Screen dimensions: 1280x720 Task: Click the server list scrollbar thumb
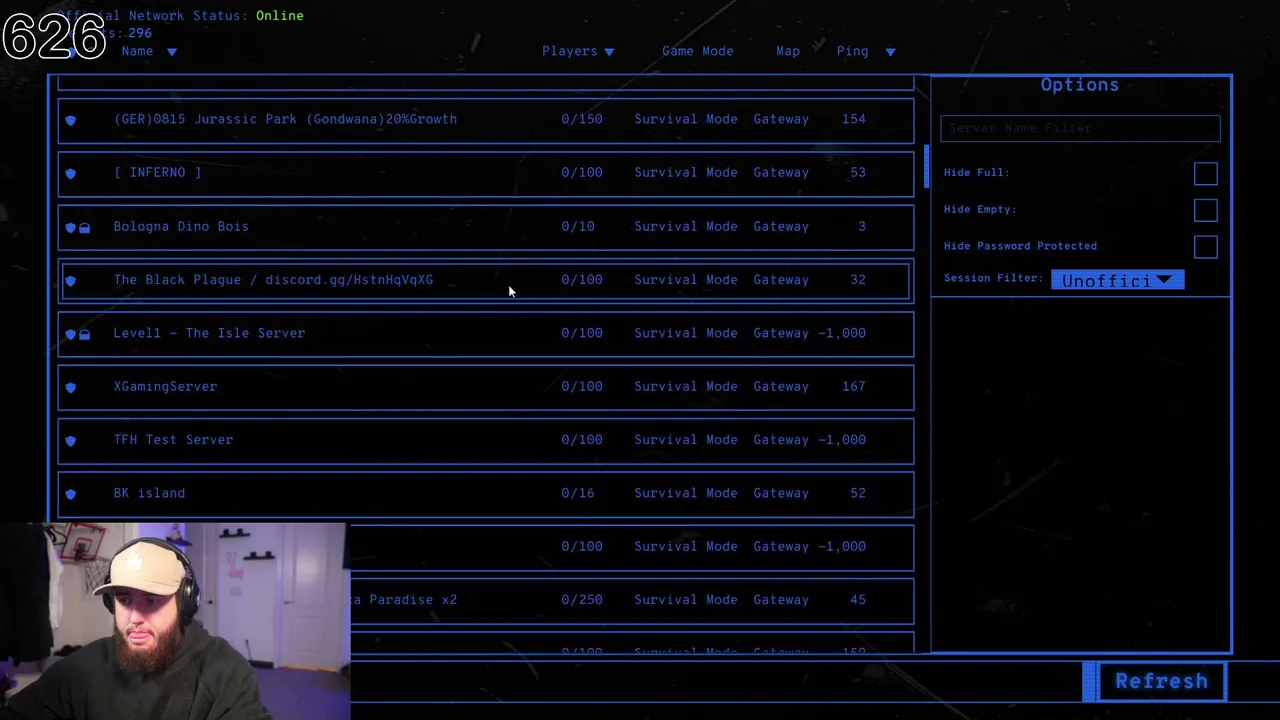click(927, 166)
